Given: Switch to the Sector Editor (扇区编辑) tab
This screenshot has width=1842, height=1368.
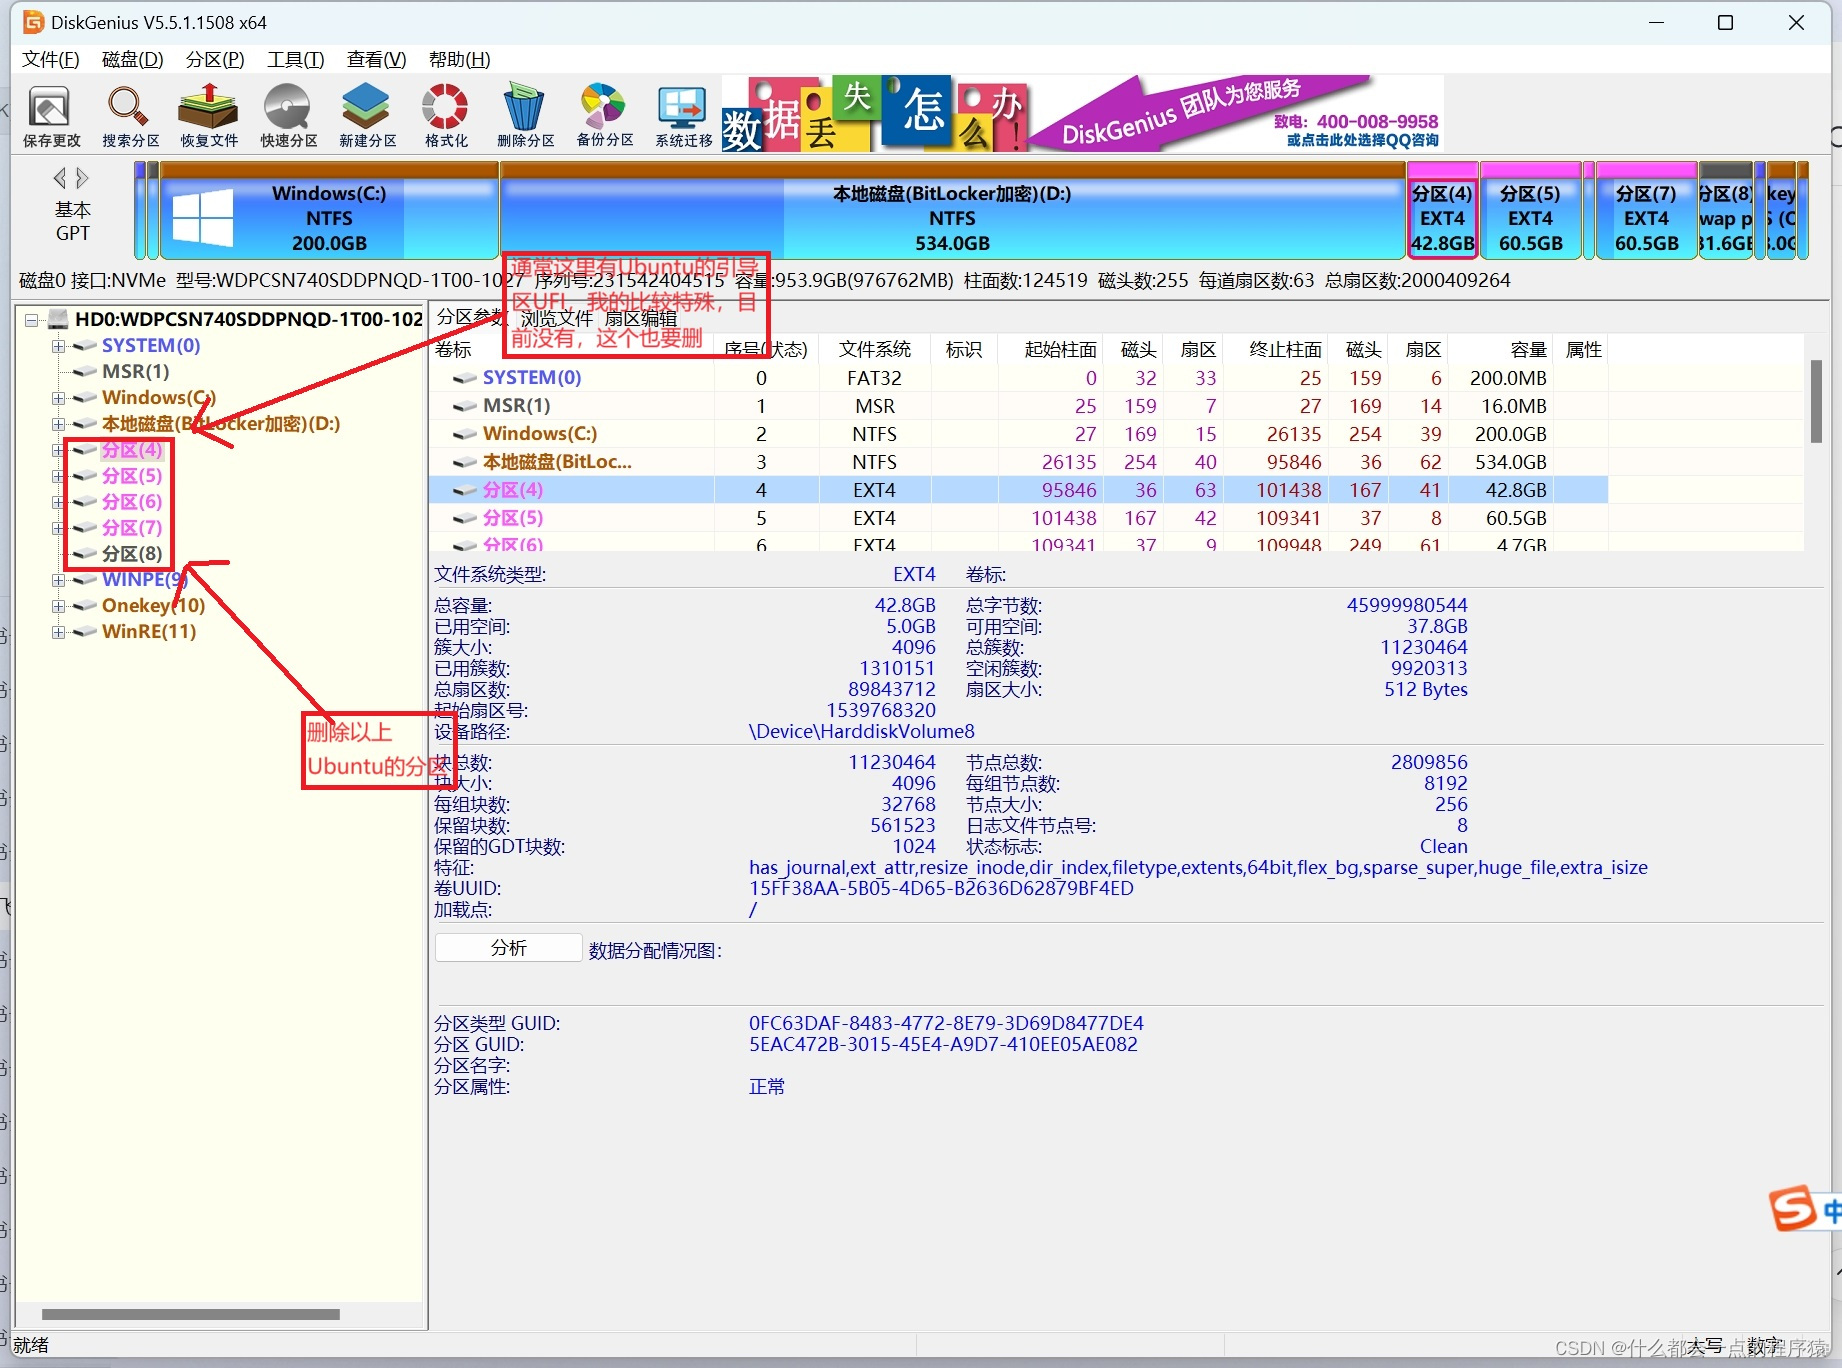Looking at the screenshot, I should (641, 319).
